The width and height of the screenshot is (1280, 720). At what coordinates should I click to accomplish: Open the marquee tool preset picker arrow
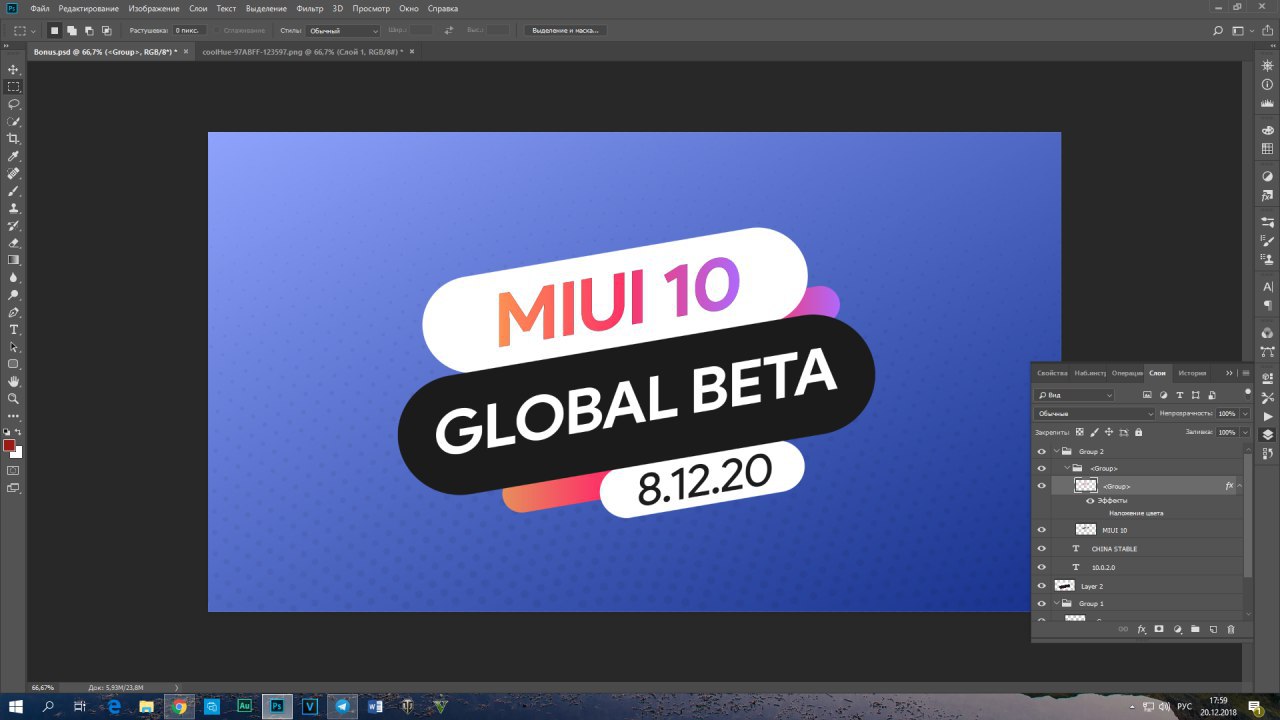pos(32,31)
